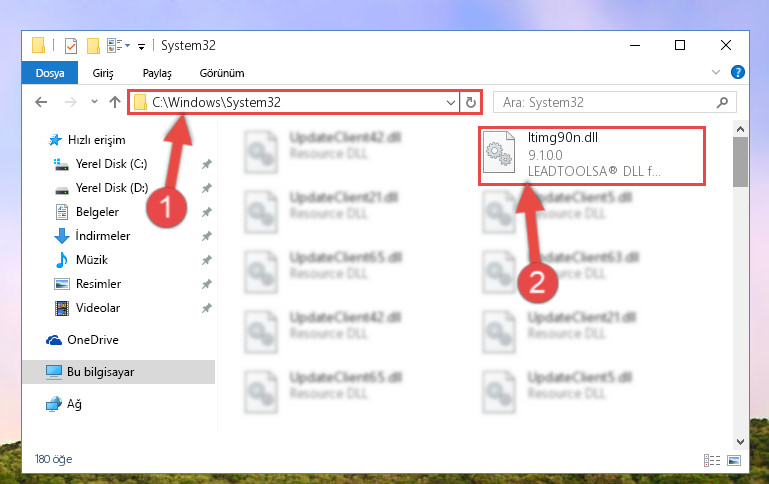Go up one folder level
This screenshot has width=769, height=484.
(x=115, y=102)
